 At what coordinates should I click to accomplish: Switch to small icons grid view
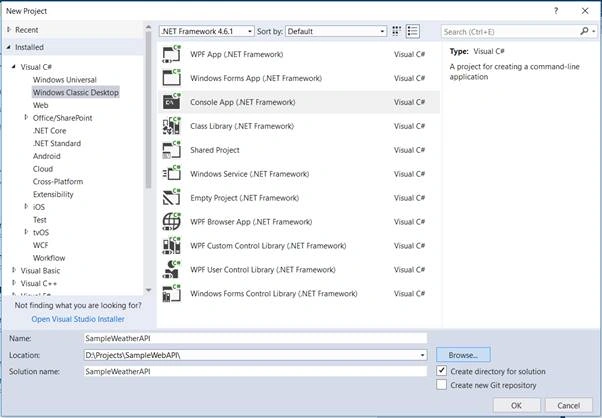coord(397,31)
